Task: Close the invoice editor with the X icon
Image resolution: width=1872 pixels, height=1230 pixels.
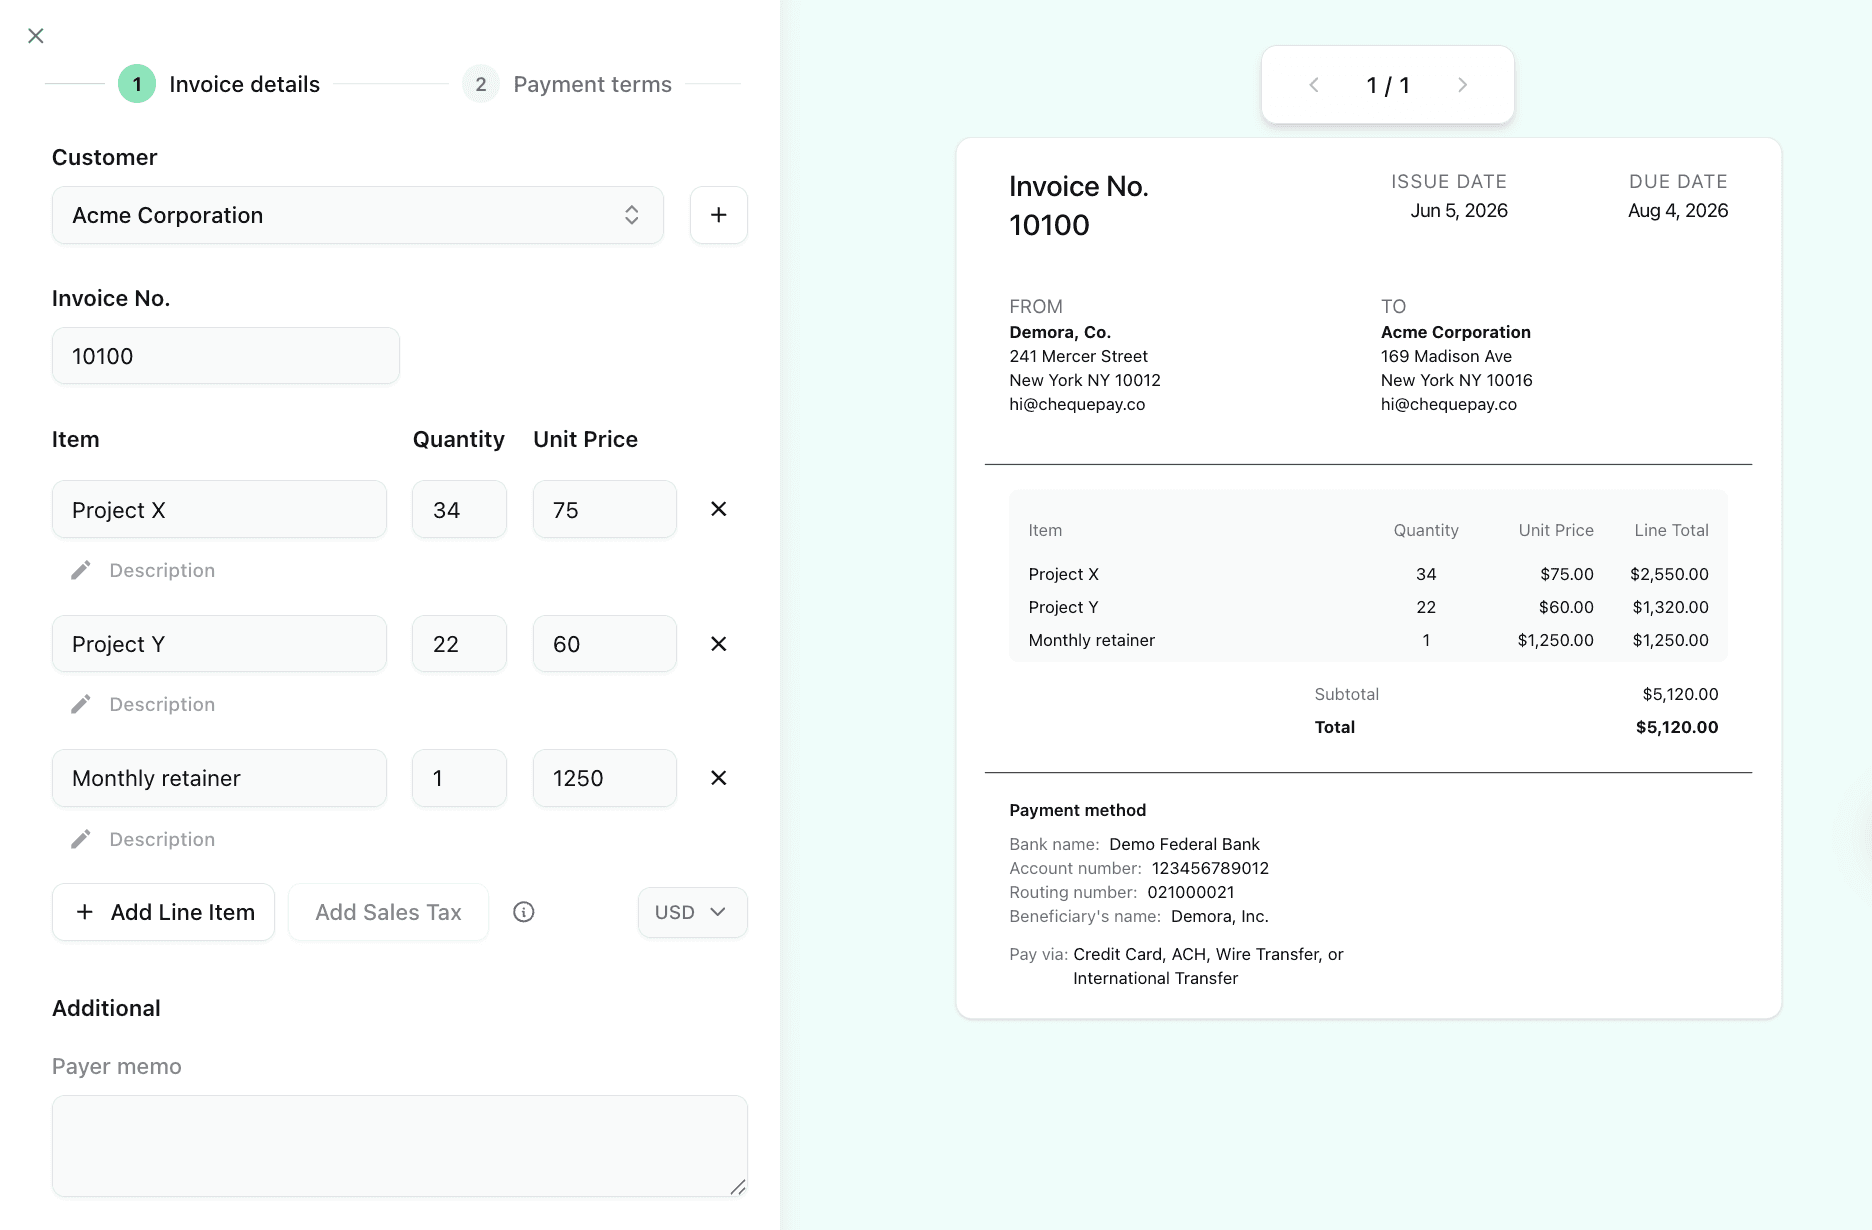Action: pyautogui.click(x=36, y=36)
